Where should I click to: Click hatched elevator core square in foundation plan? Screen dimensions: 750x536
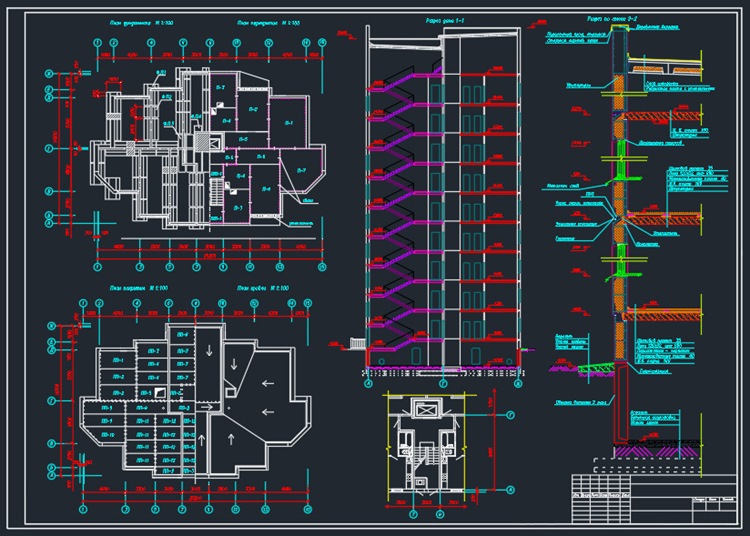click(202, 142)
